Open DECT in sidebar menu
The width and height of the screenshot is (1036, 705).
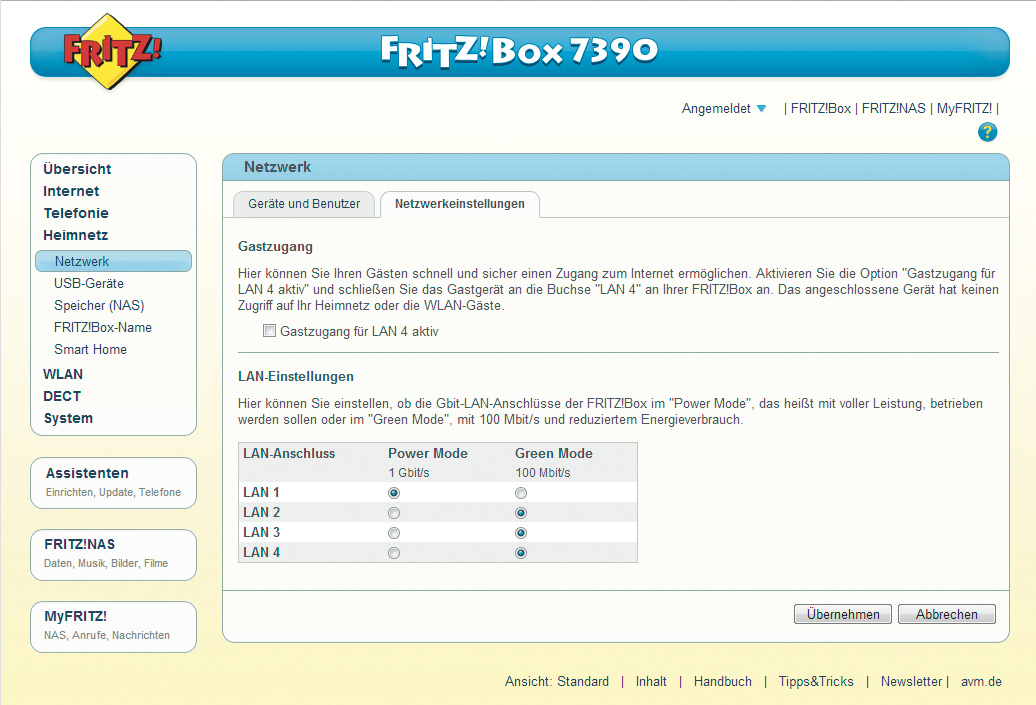pos(62,396)
